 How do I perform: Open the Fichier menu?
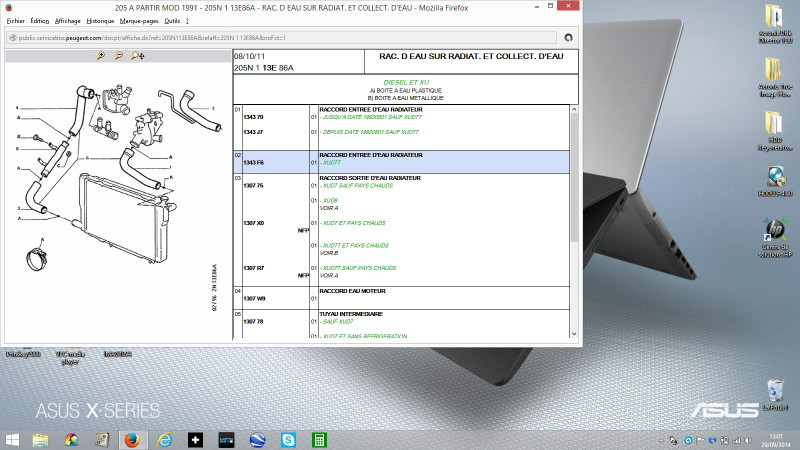[15, 21]
